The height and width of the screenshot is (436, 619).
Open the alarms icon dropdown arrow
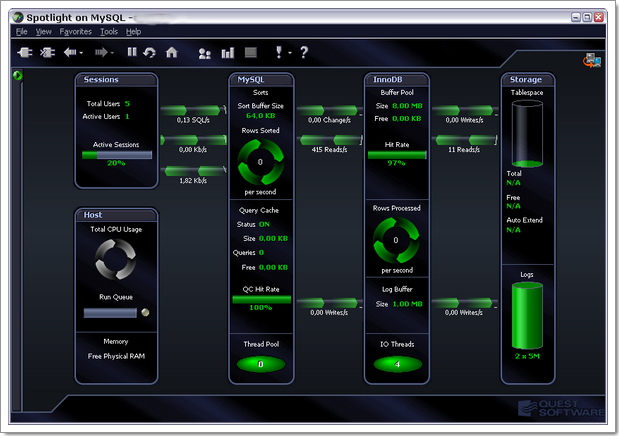(x=290, y=53)
